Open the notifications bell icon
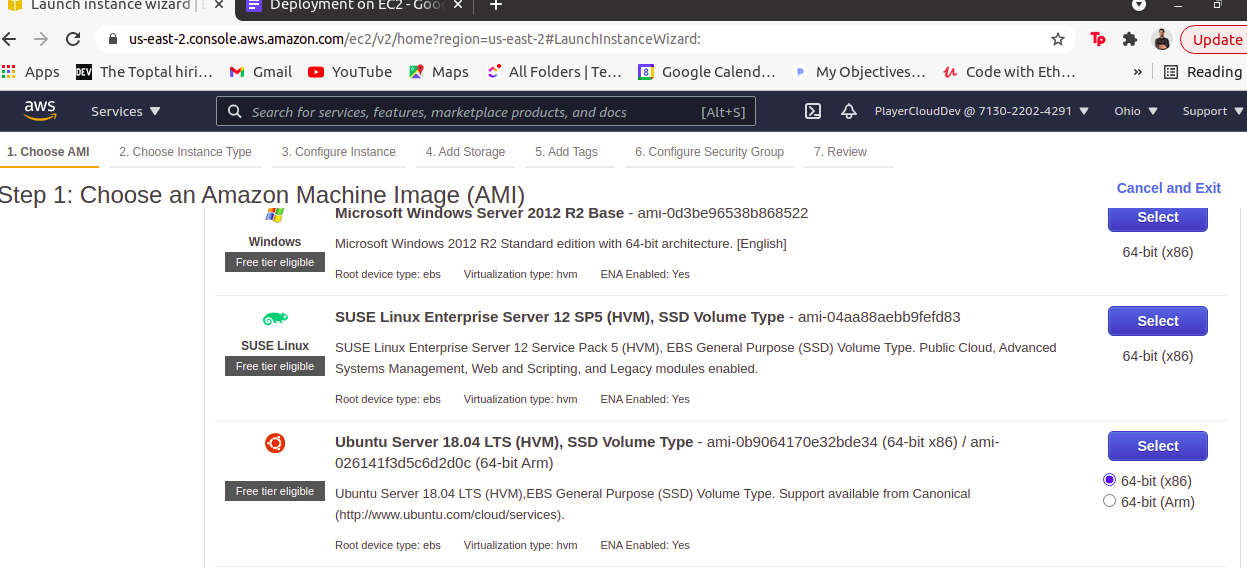Screen dimensions: 1247x568 click(849, 111)
